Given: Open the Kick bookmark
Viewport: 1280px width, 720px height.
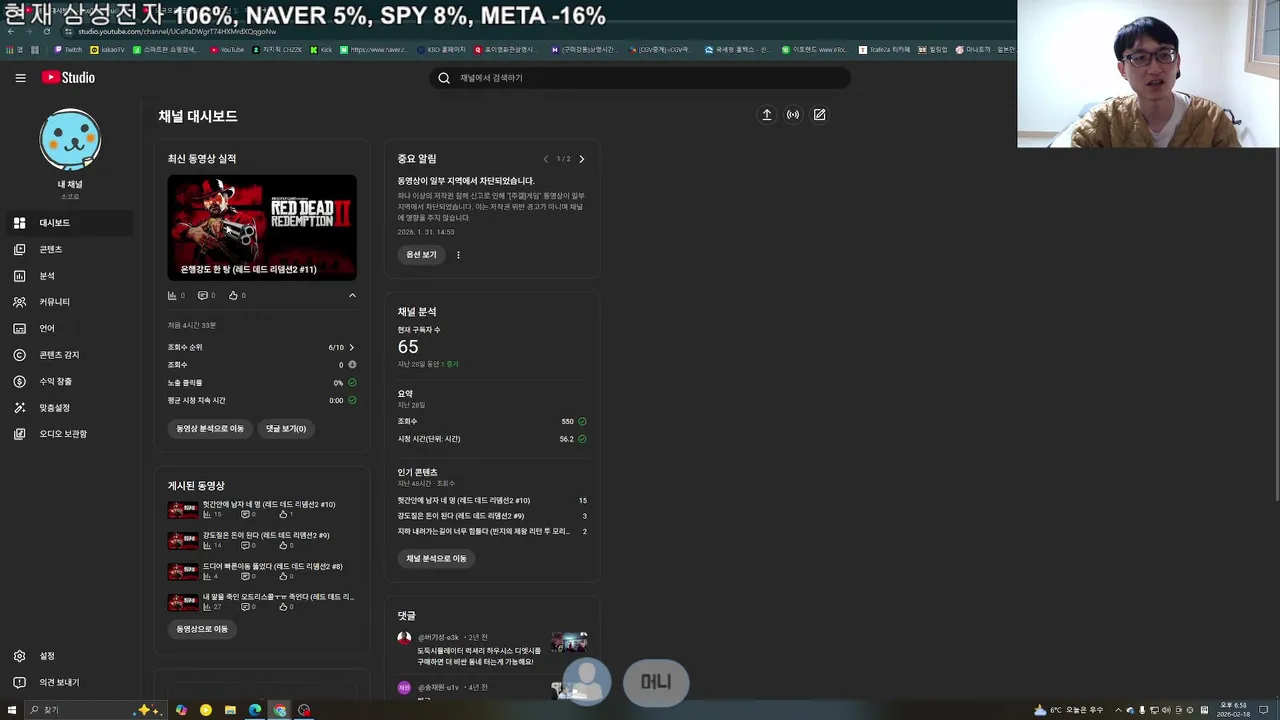Looking at the screenshot, I should click(x=321, y=49).
